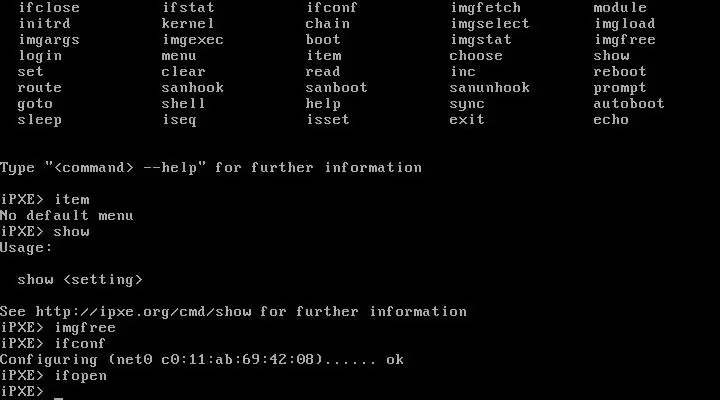
Task: Click the 'imgselect' command entry
Action: coord(489,24)
